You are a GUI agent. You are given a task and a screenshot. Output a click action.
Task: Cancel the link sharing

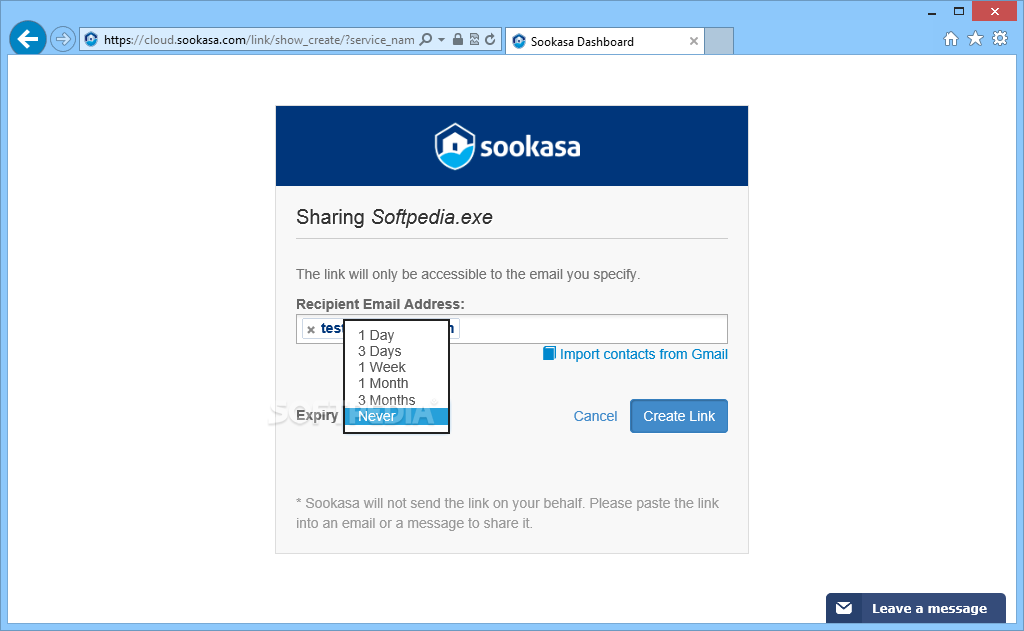[595, 416]
